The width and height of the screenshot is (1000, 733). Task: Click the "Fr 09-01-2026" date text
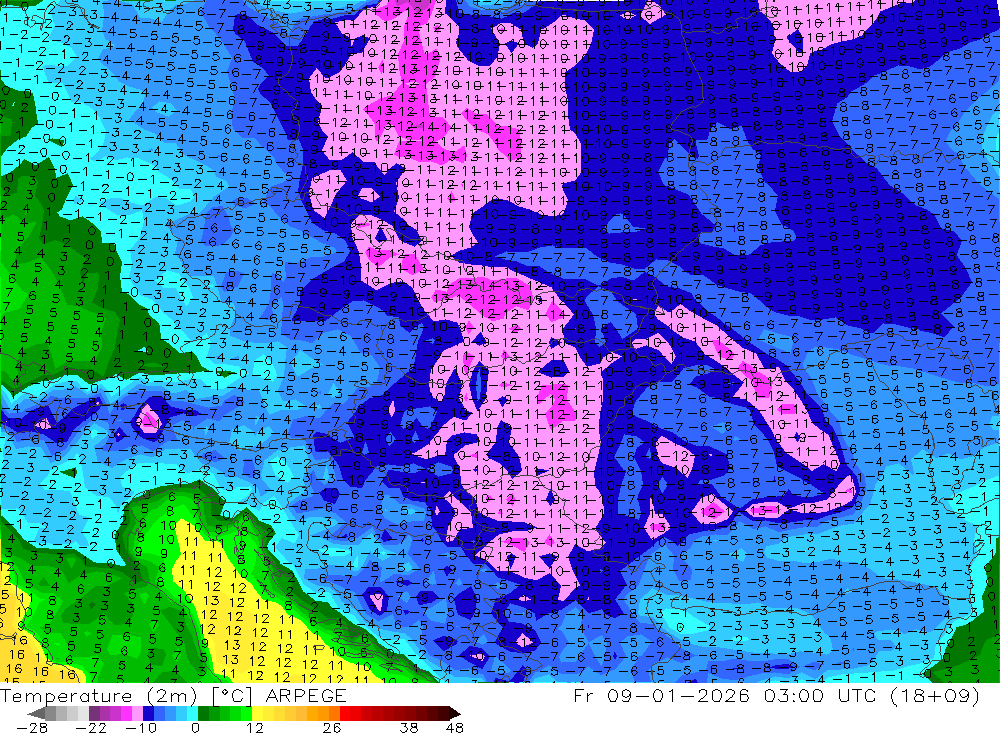pos(661,695)
